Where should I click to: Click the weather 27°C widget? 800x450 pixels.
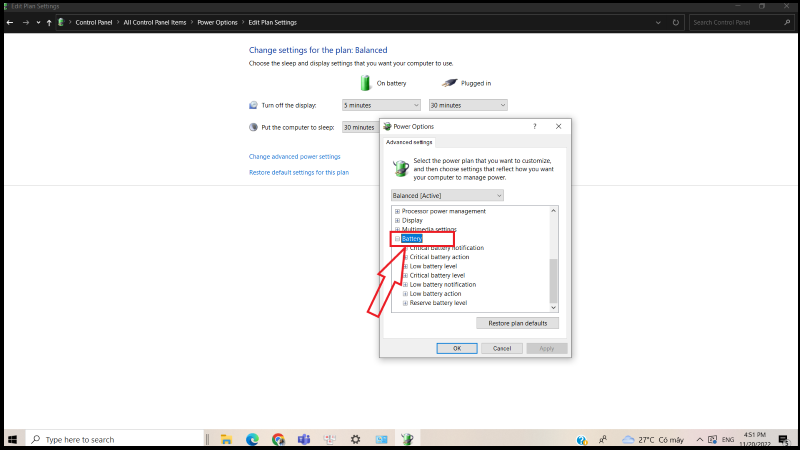click(x=653, y=440)
